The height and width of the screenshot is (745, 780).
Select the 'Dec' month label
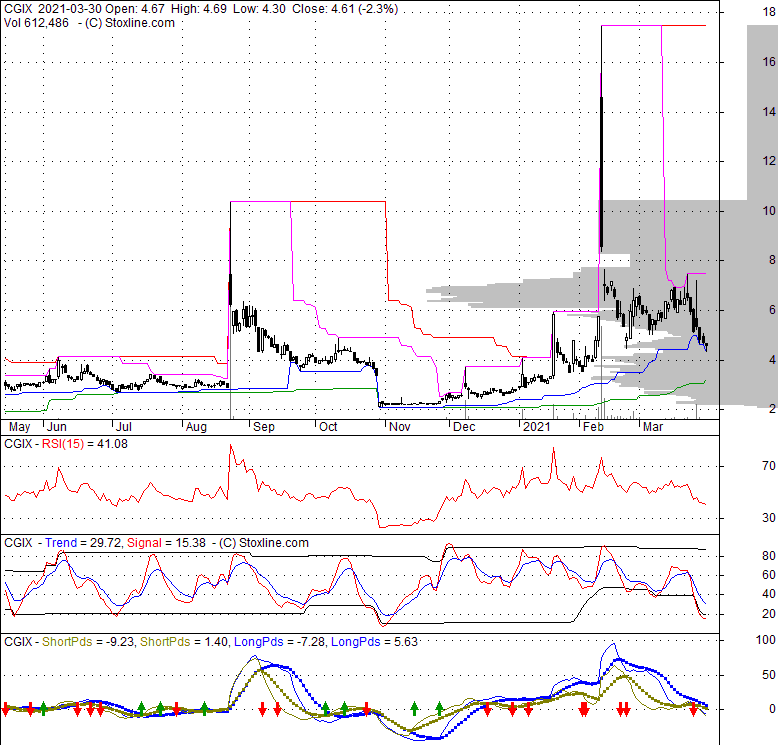click(x=464, y=427)
